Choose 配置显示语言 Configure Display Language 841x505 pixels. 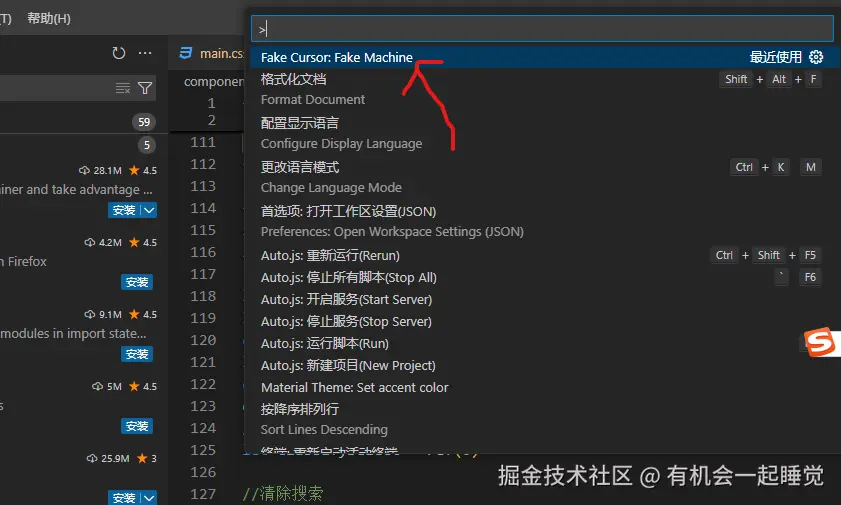coord(542,133)
